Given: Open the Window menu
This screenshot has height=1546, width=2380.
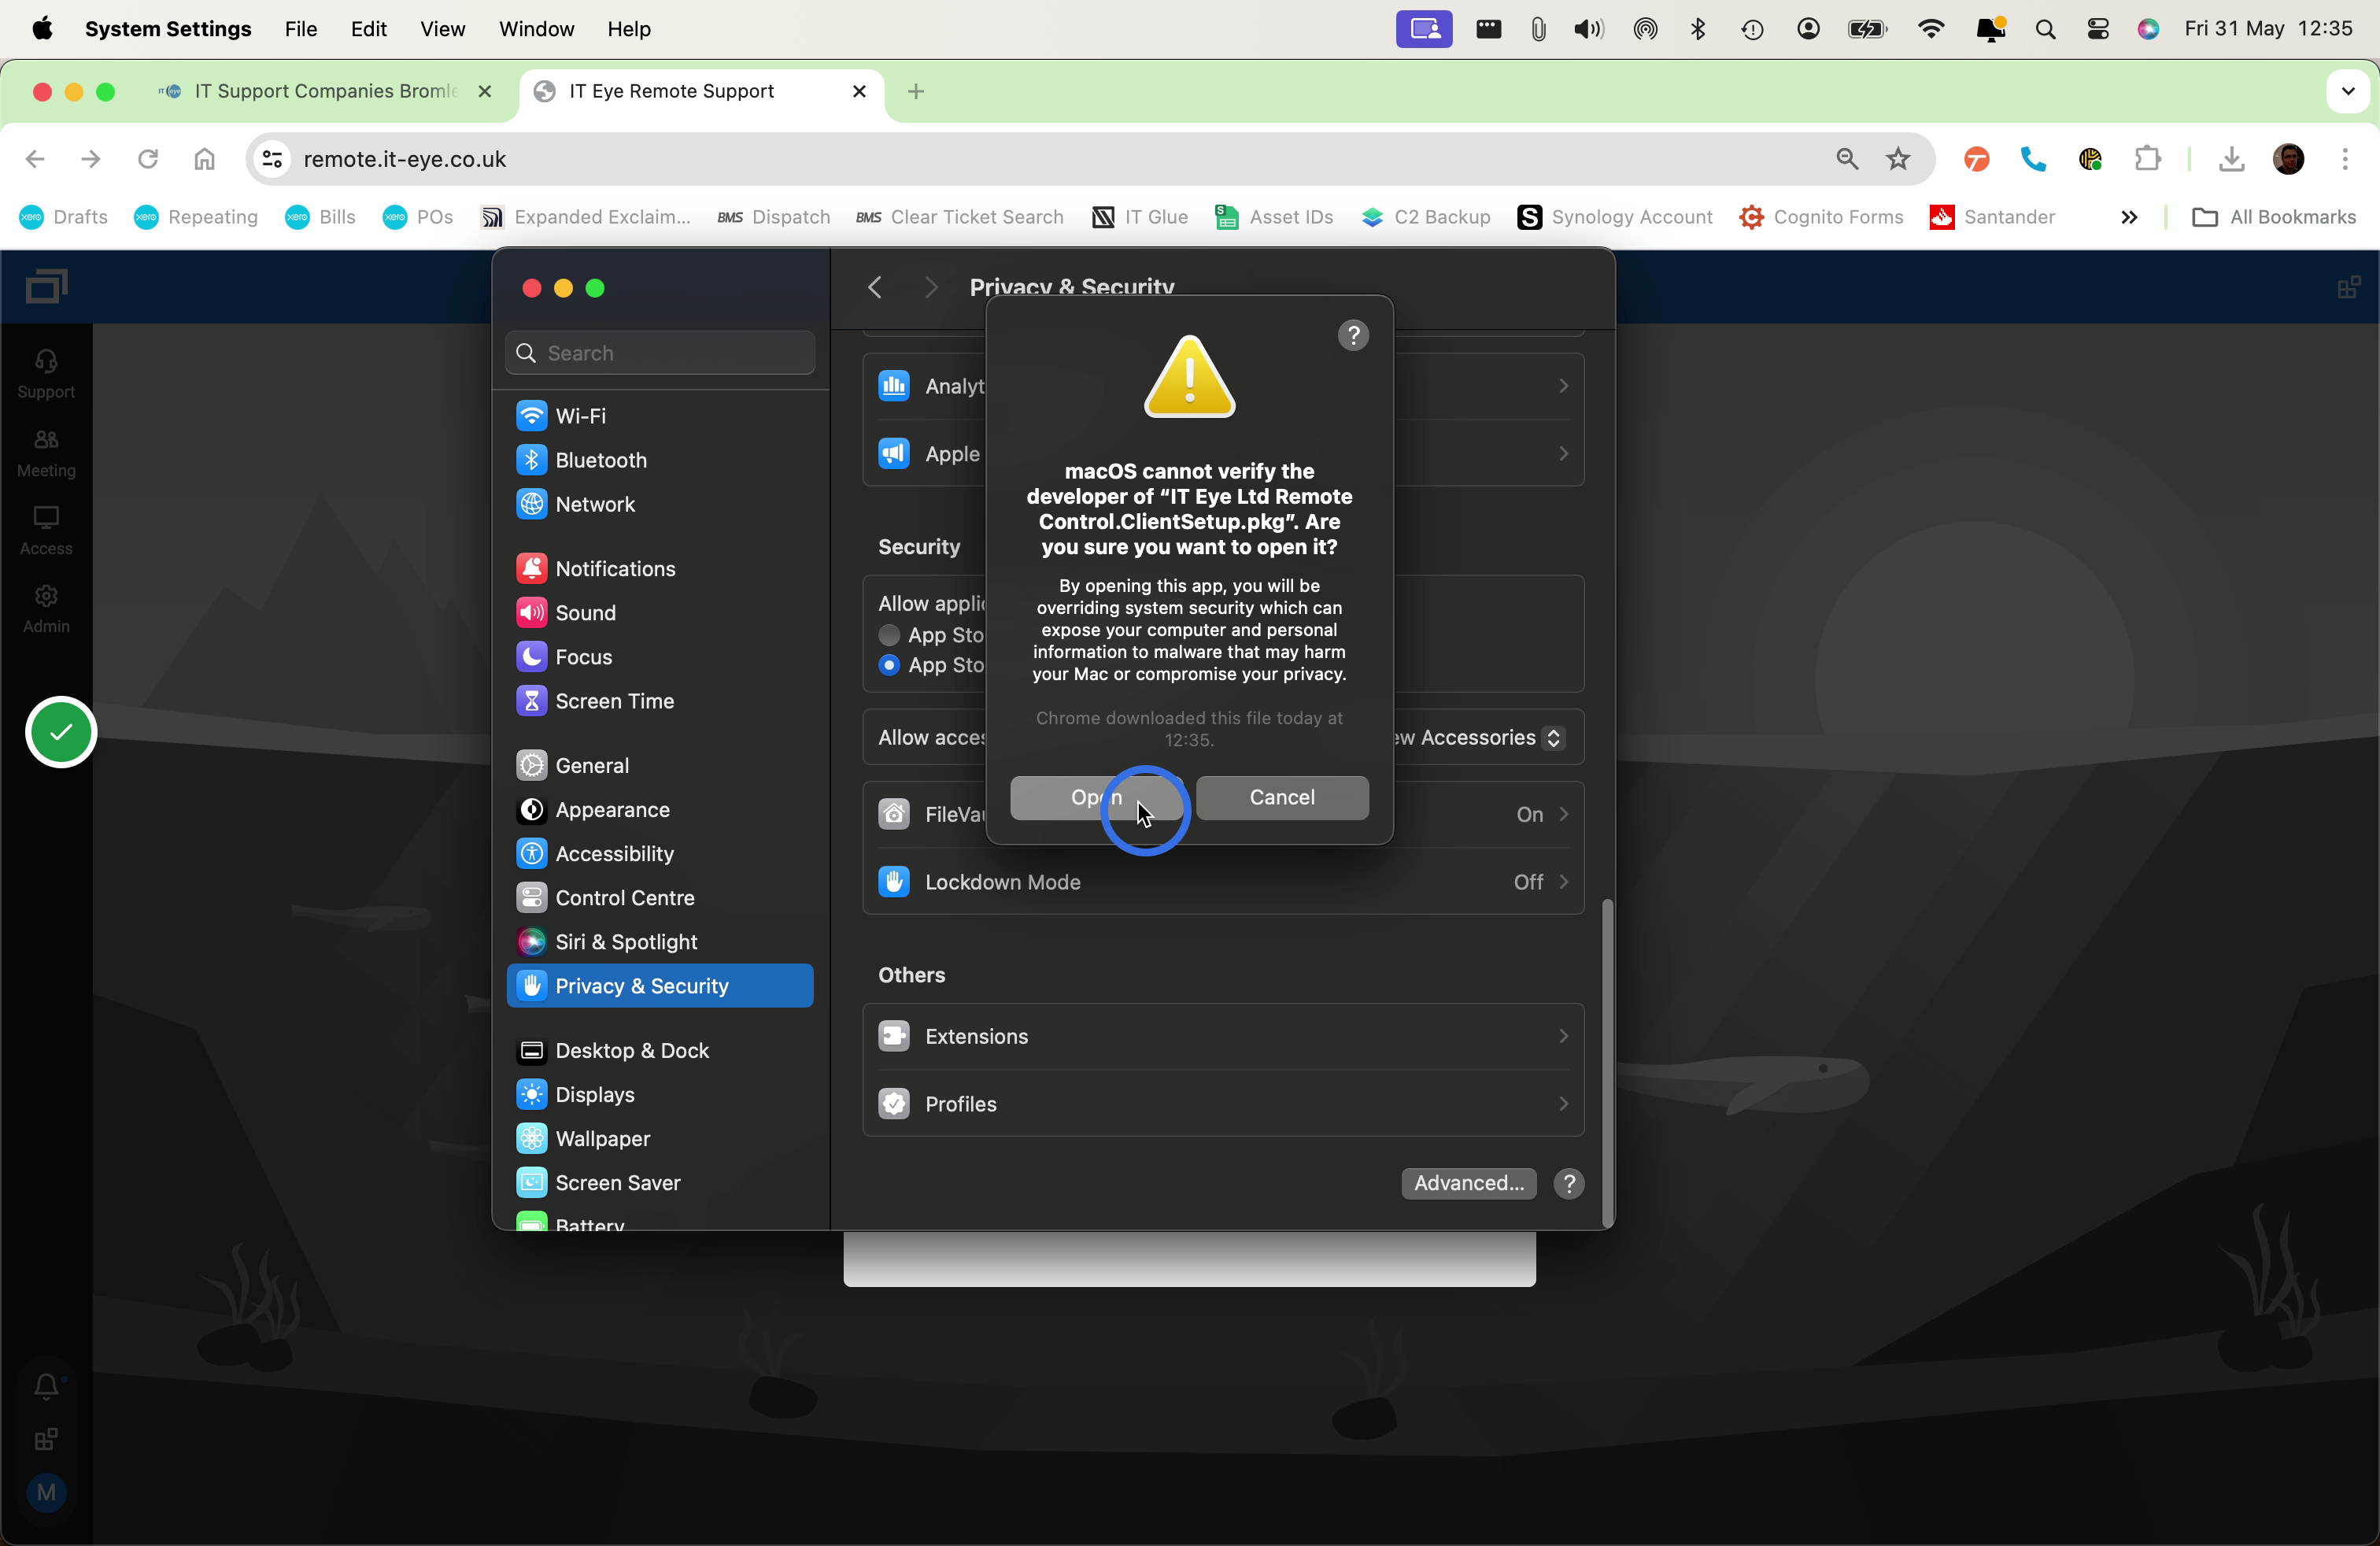Looking at the screenshot, I should pos(536,29).
